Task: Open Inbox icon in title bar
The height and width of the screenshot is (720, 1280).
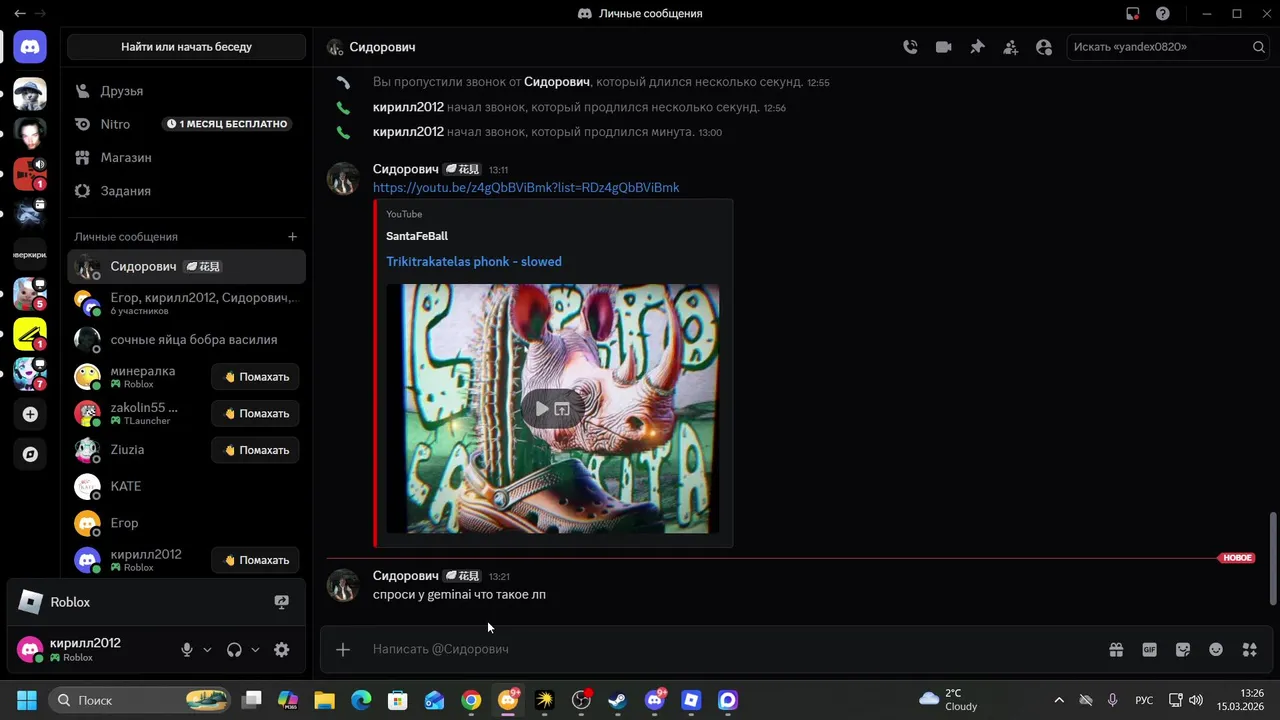Action: tap(1132, 14)
